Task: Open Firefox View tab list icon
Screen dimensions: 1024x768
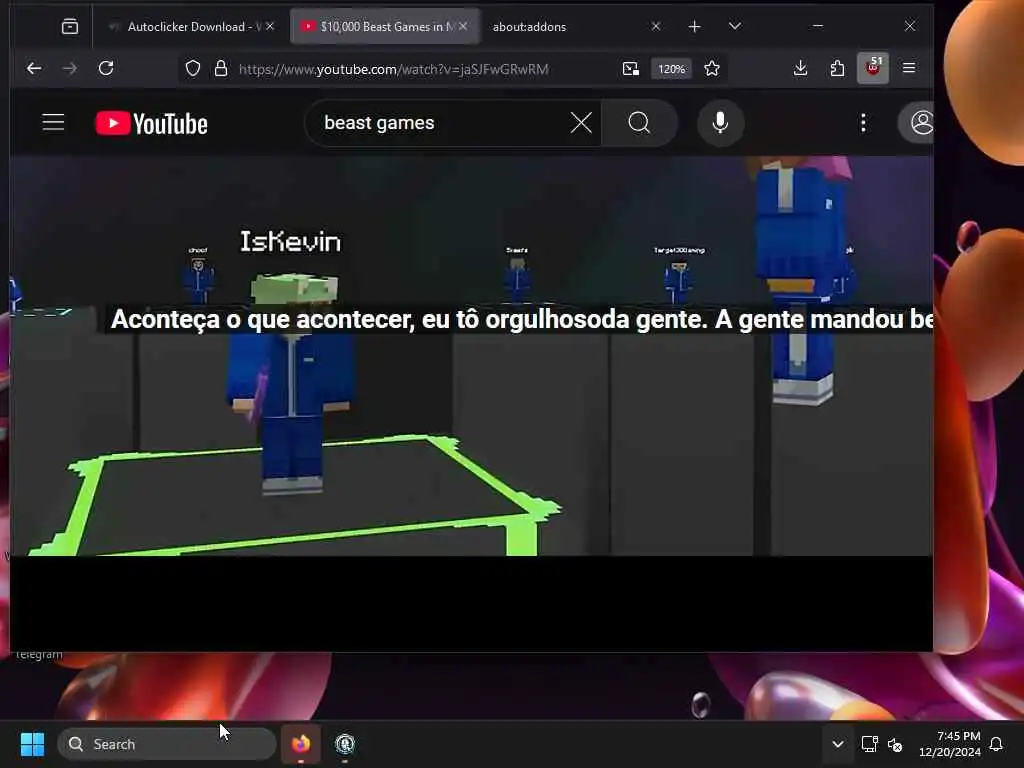Action: click(x=69, y=26)
